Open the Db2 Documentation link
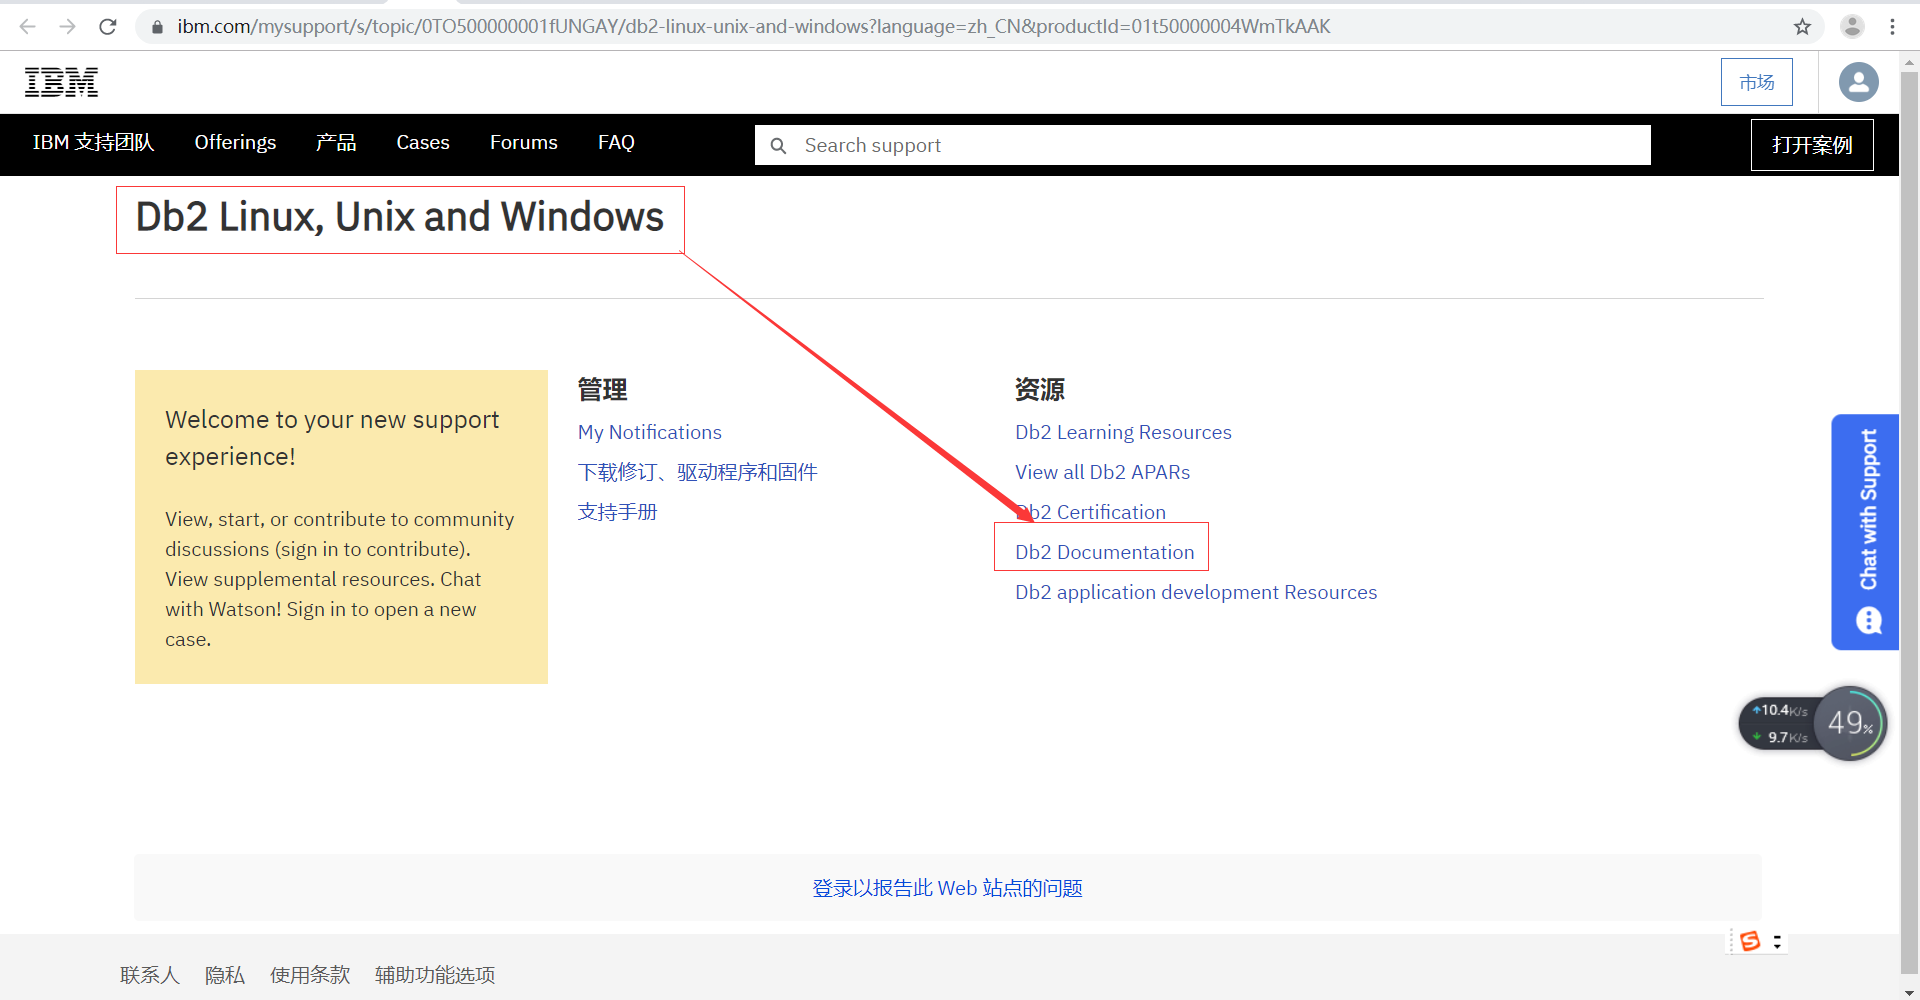The image size is (1920, 1000). click(x=1103, y=551)
